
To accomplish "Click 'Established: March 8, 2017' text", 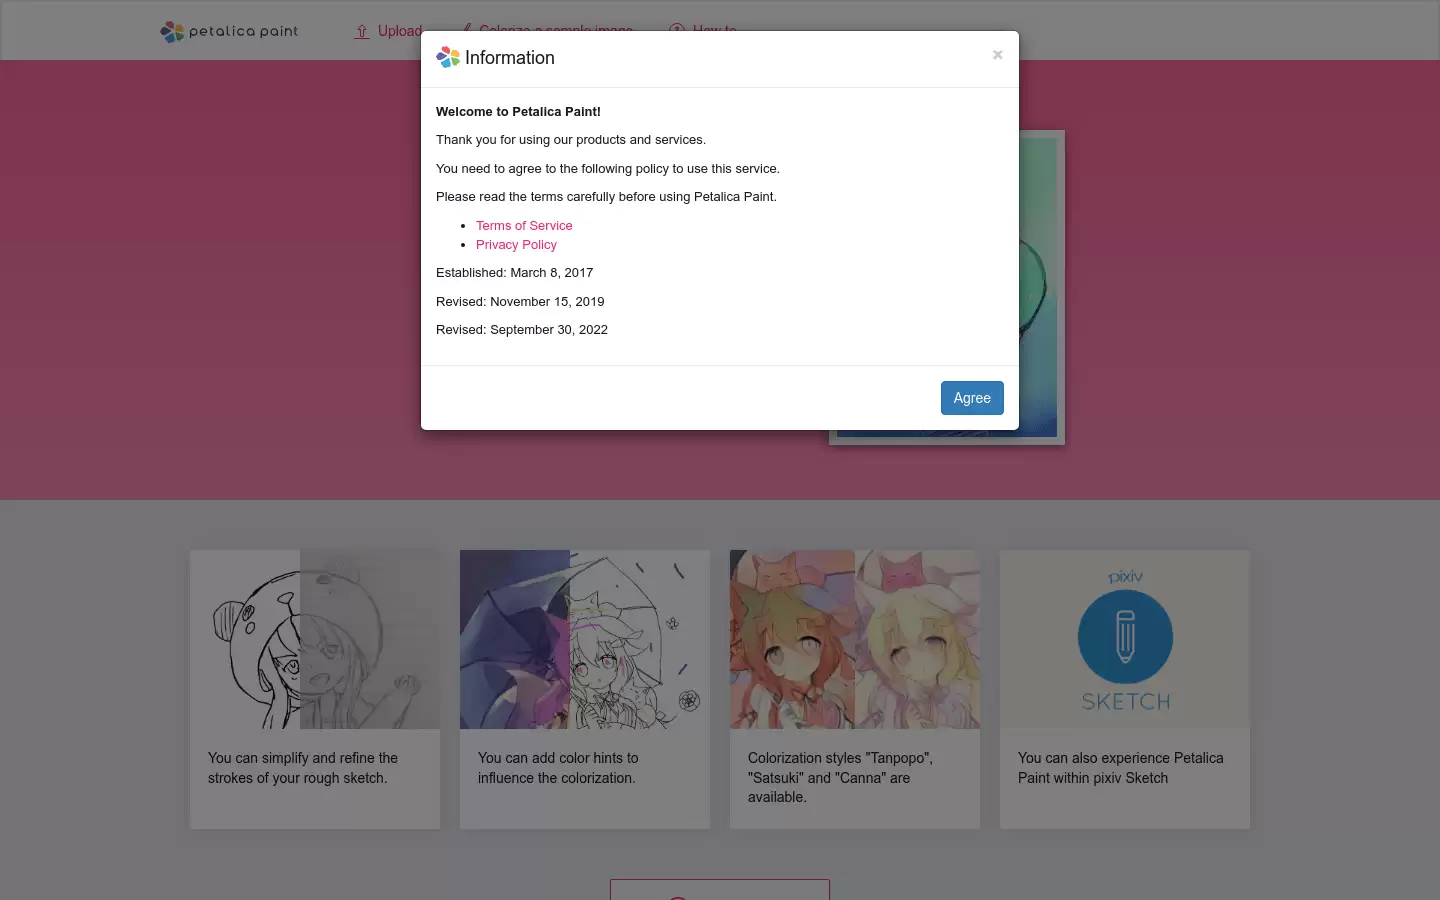I will 514,273.
